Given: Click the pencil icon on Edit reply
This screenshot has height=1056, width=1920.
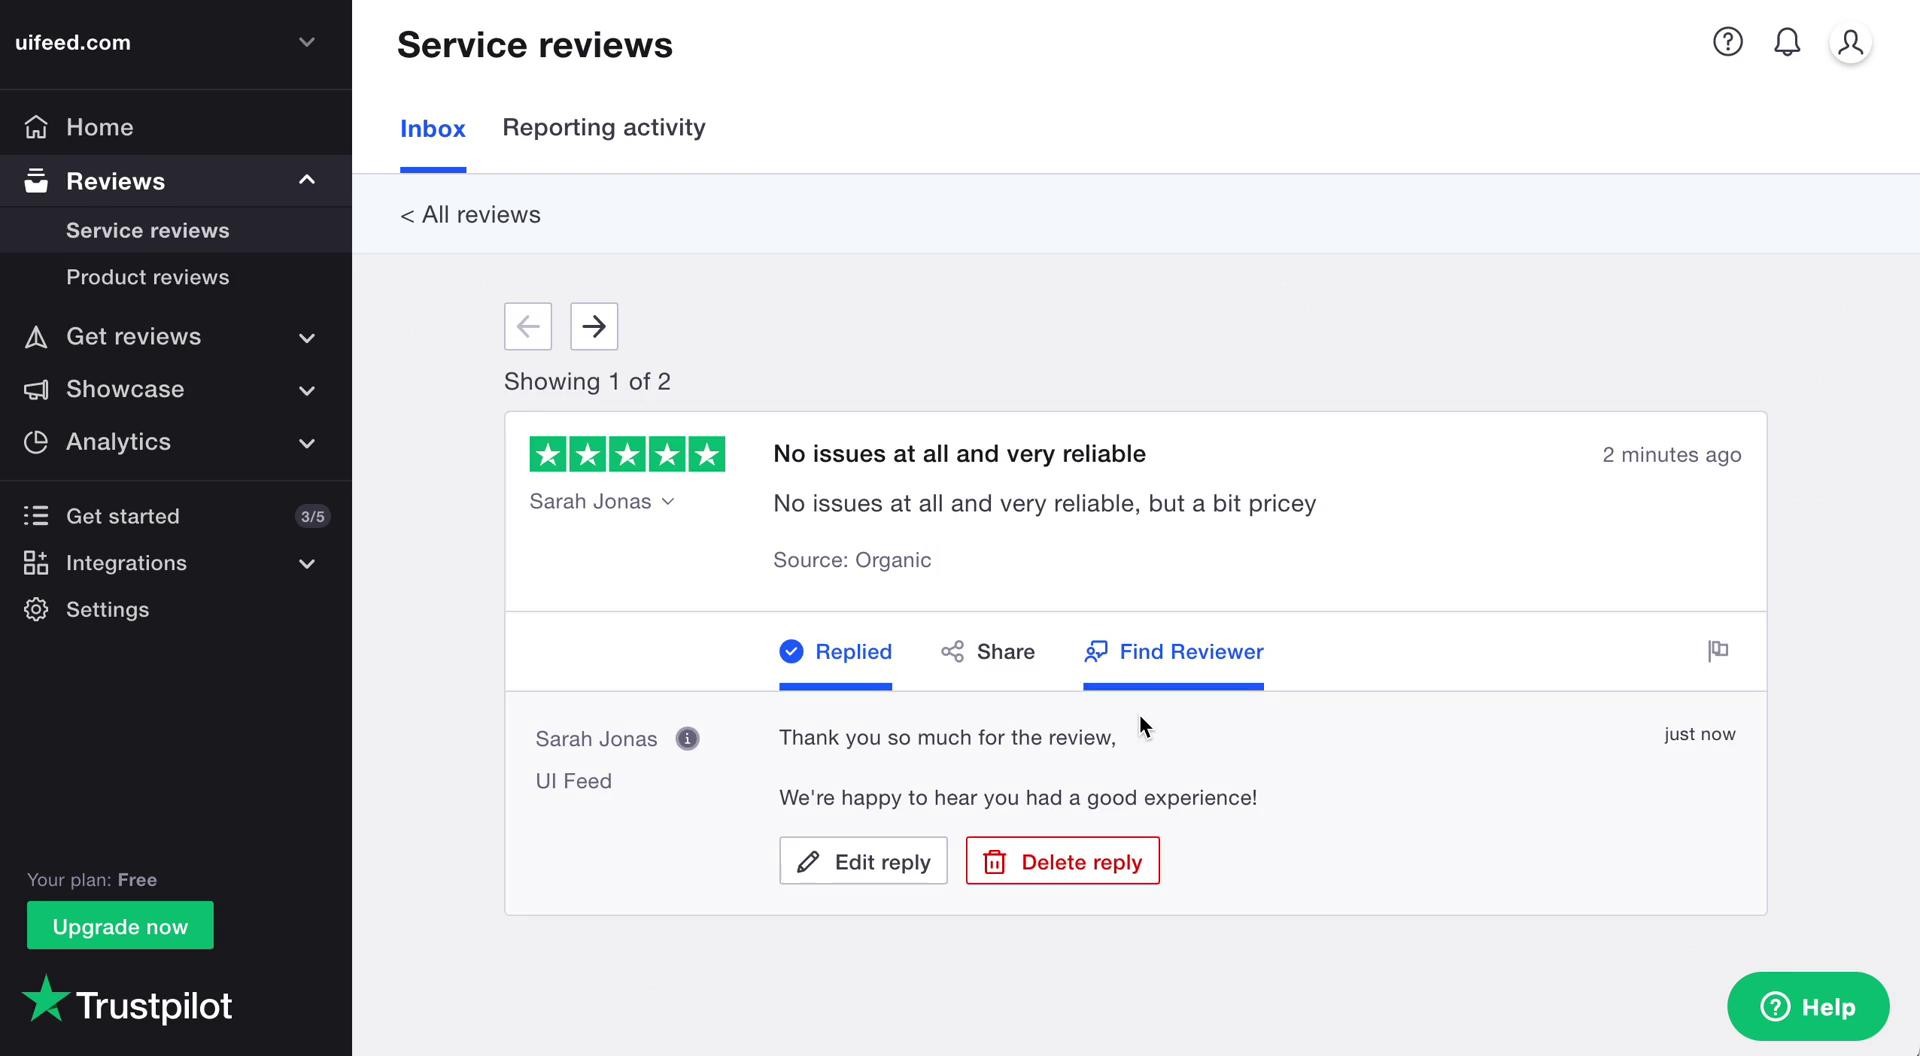Looking at the screenshot, I should (x=808, y=862).
